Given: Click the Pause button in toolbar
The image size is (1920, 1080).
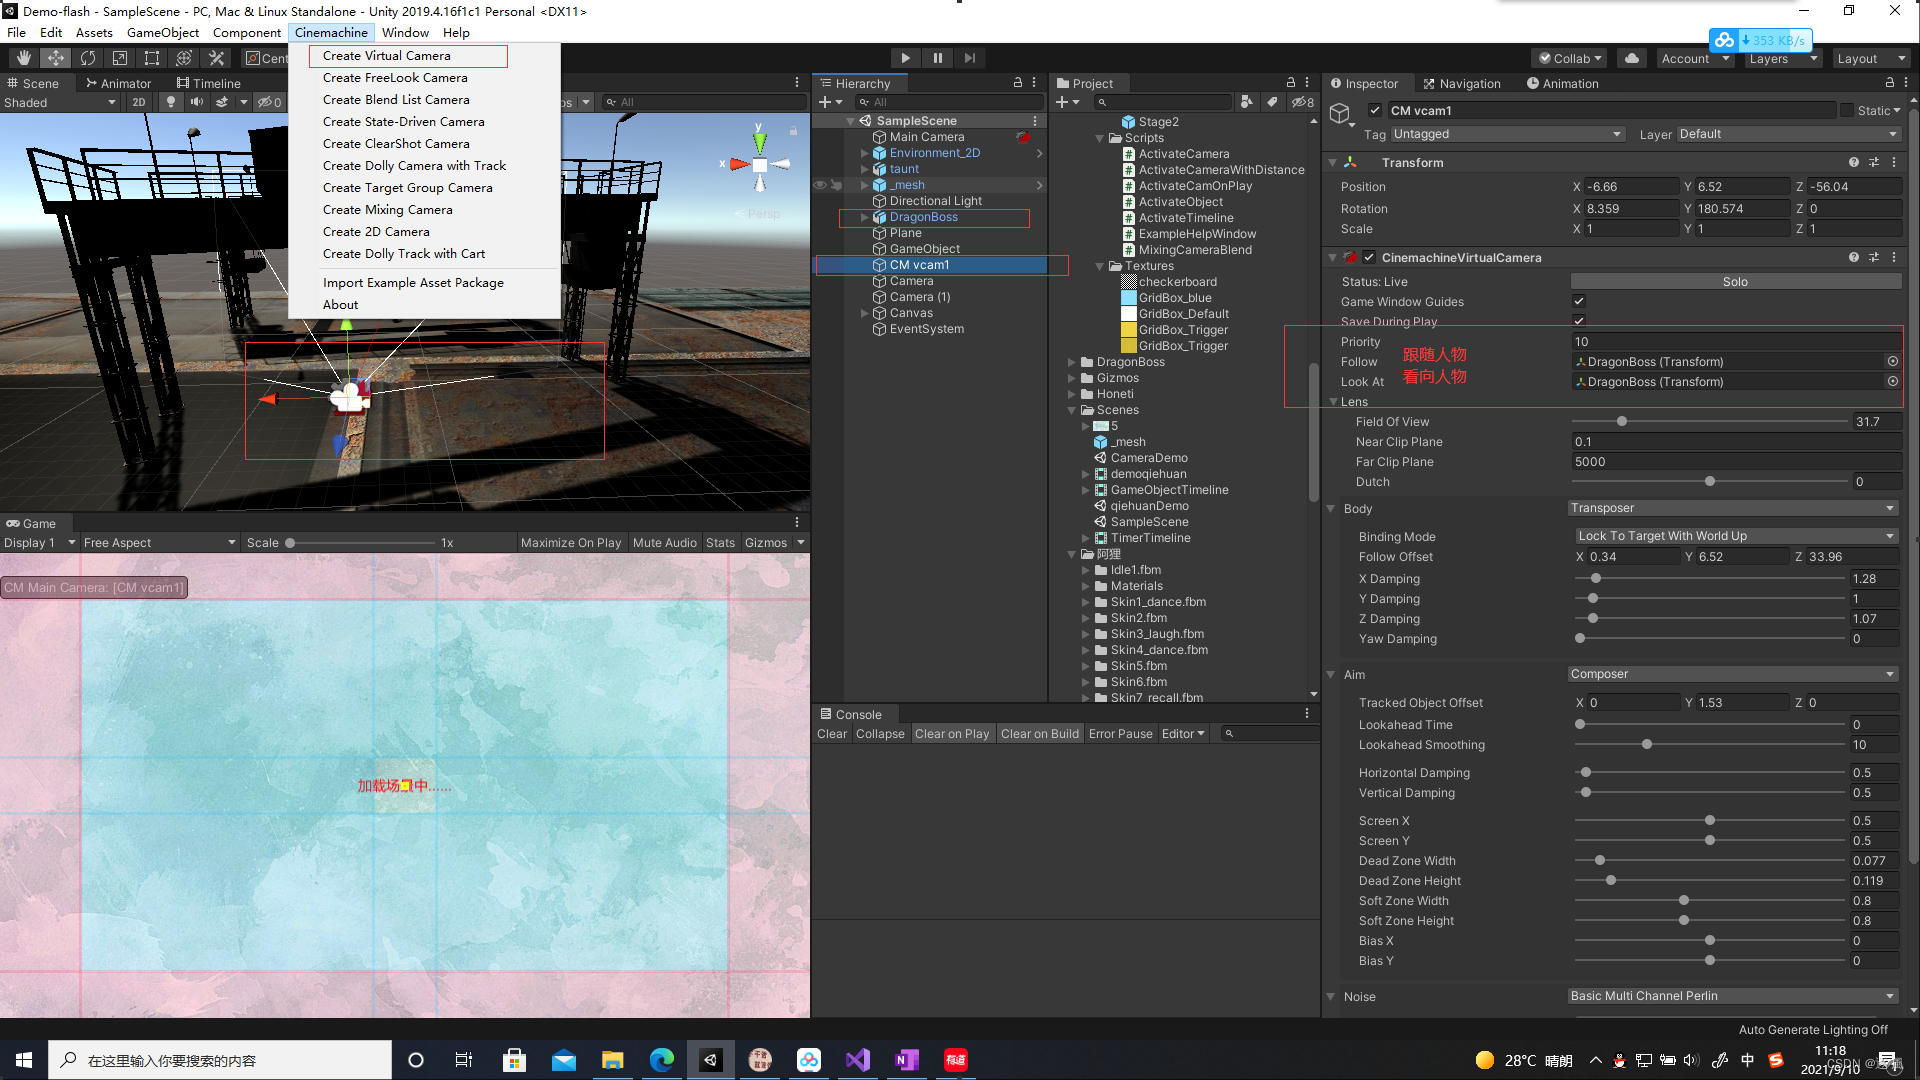Looking at the screenshot, I should 938,58.
